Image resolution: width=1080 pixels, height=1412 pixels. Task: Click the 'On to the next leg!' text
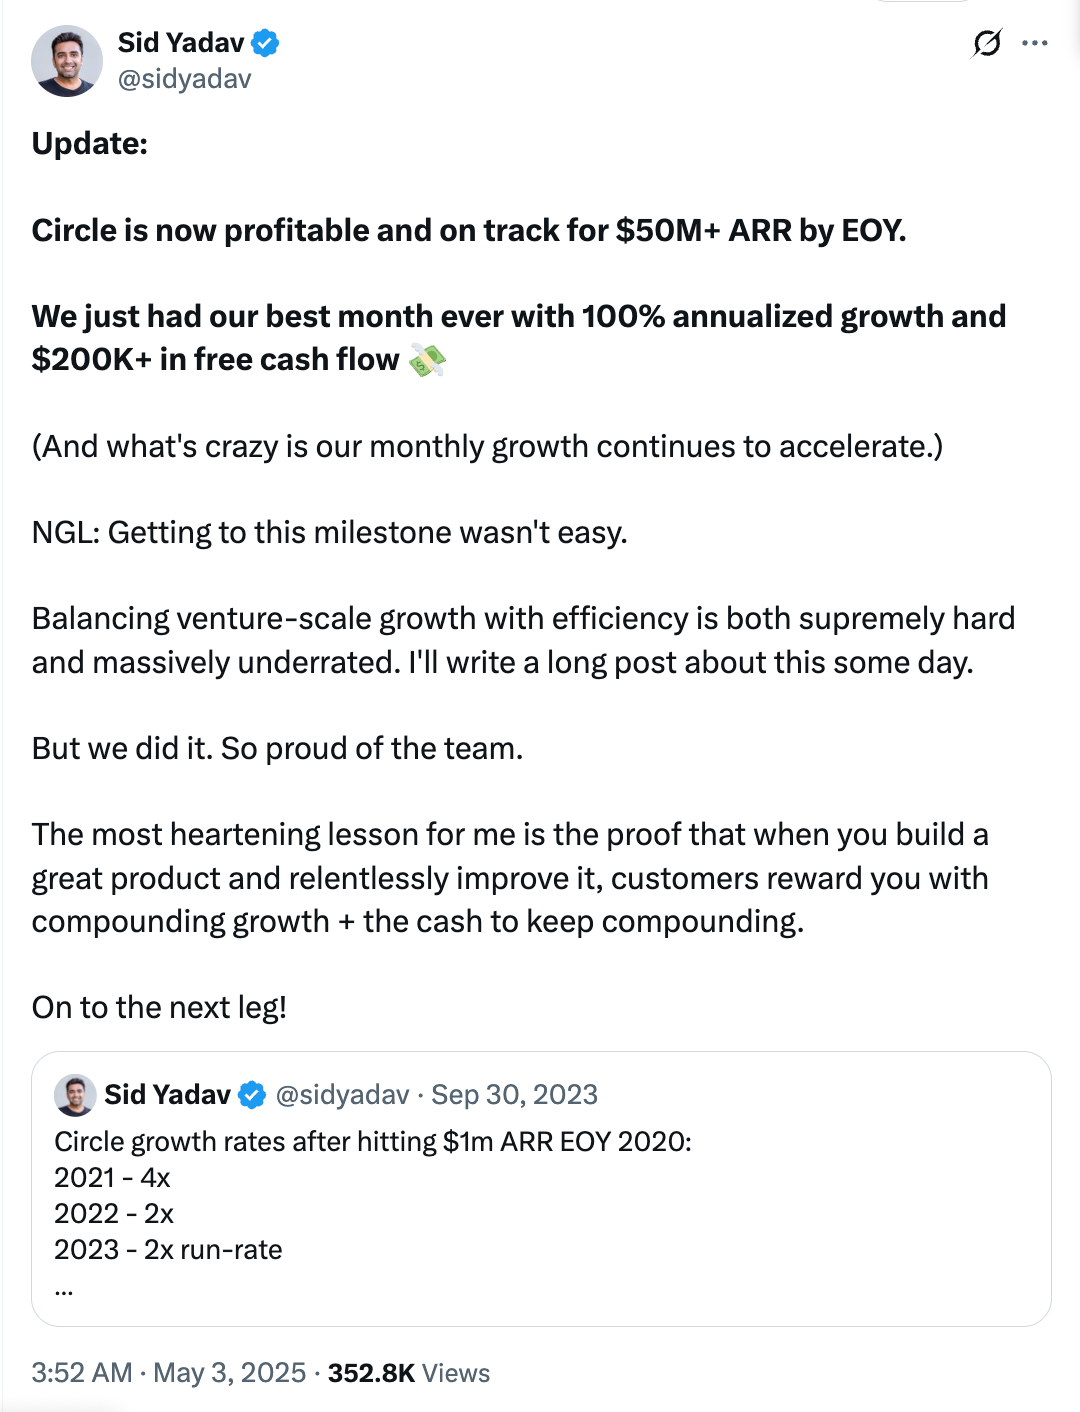tap(160, 1008)
